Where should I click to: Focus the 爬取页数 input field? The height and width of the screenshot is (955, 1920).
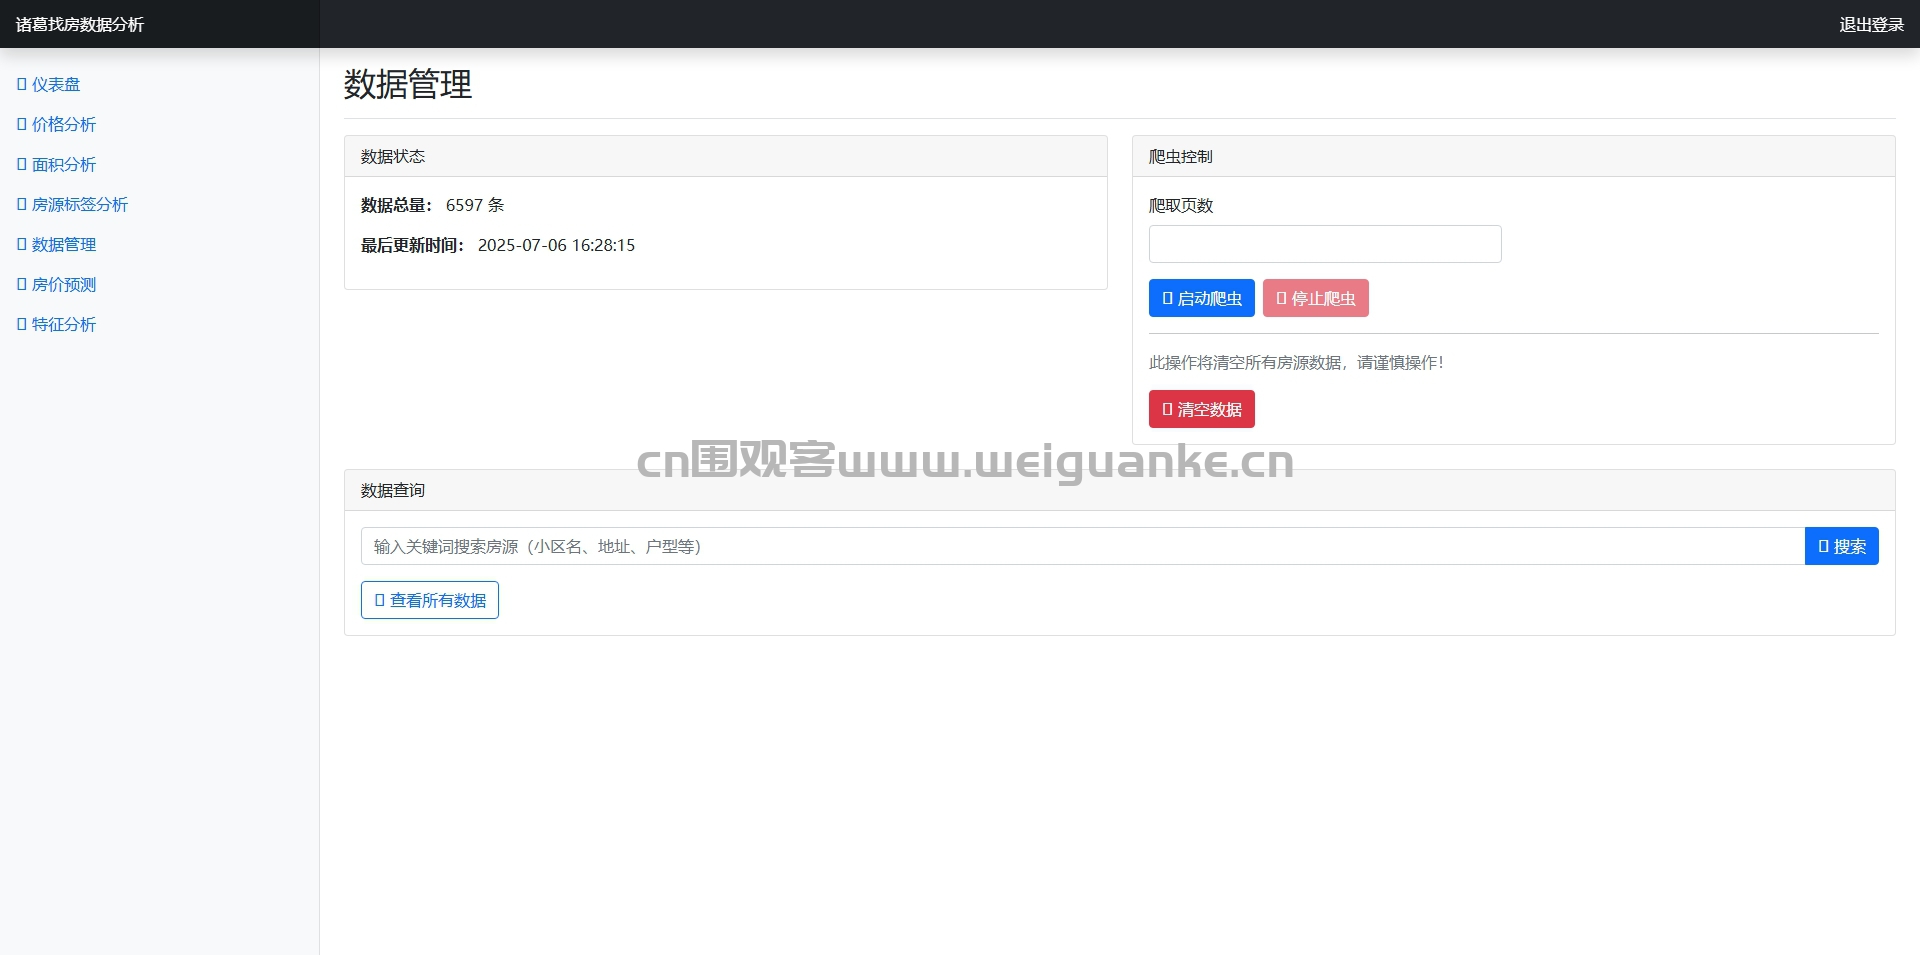(1325, 244)
